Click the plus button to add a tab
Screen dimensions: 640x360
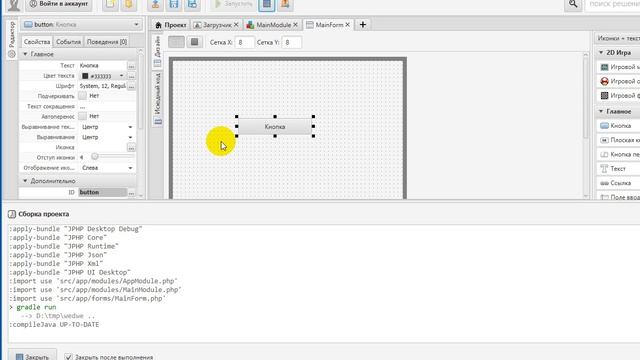(362, 25)
